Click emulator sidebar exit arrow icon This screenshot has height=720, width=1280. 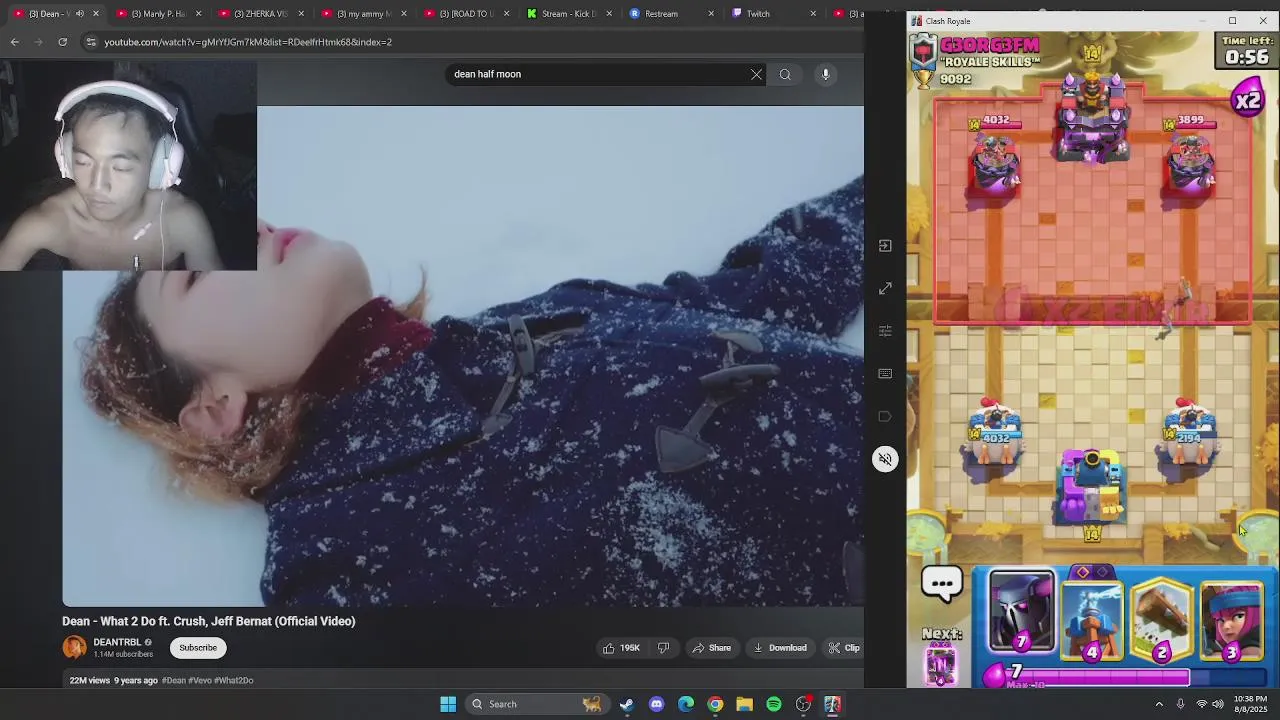coord(885,245)
